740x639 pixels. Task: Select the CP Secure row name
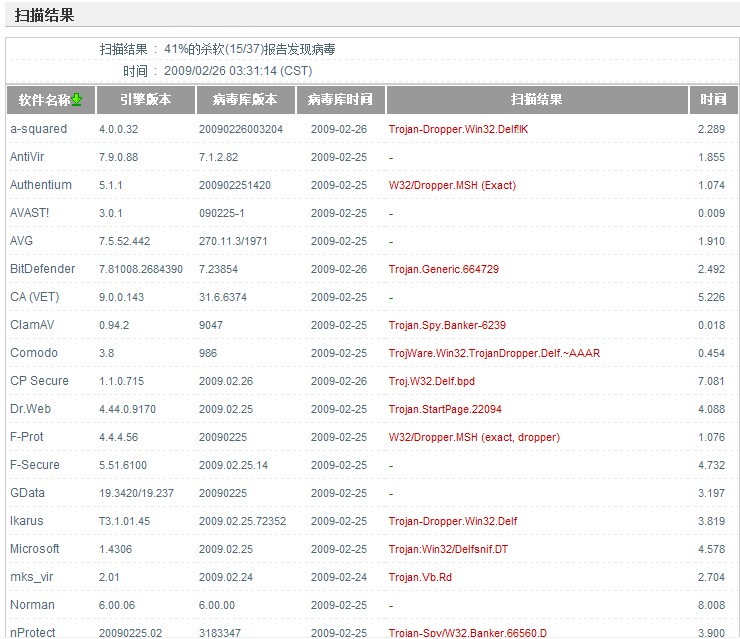pyautogui.click(x=39, y=381)
